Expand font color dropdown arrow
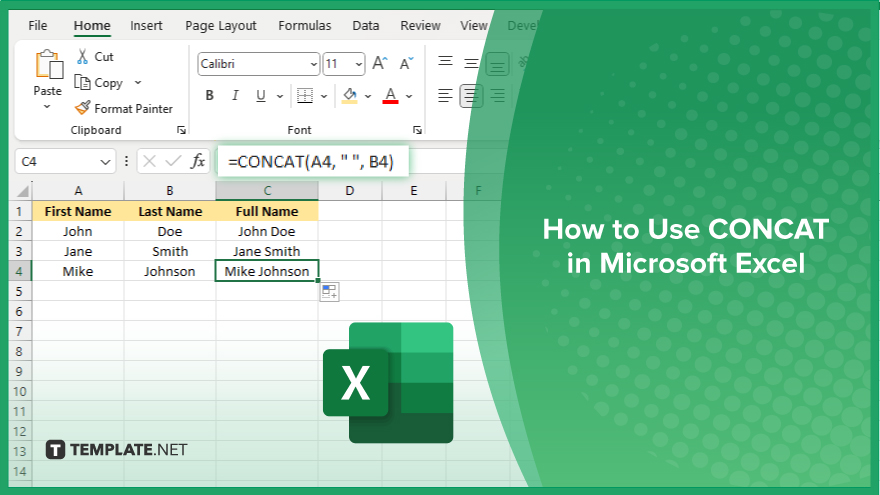The height and width of the screenshot is (495, 880). coord(409,97)
